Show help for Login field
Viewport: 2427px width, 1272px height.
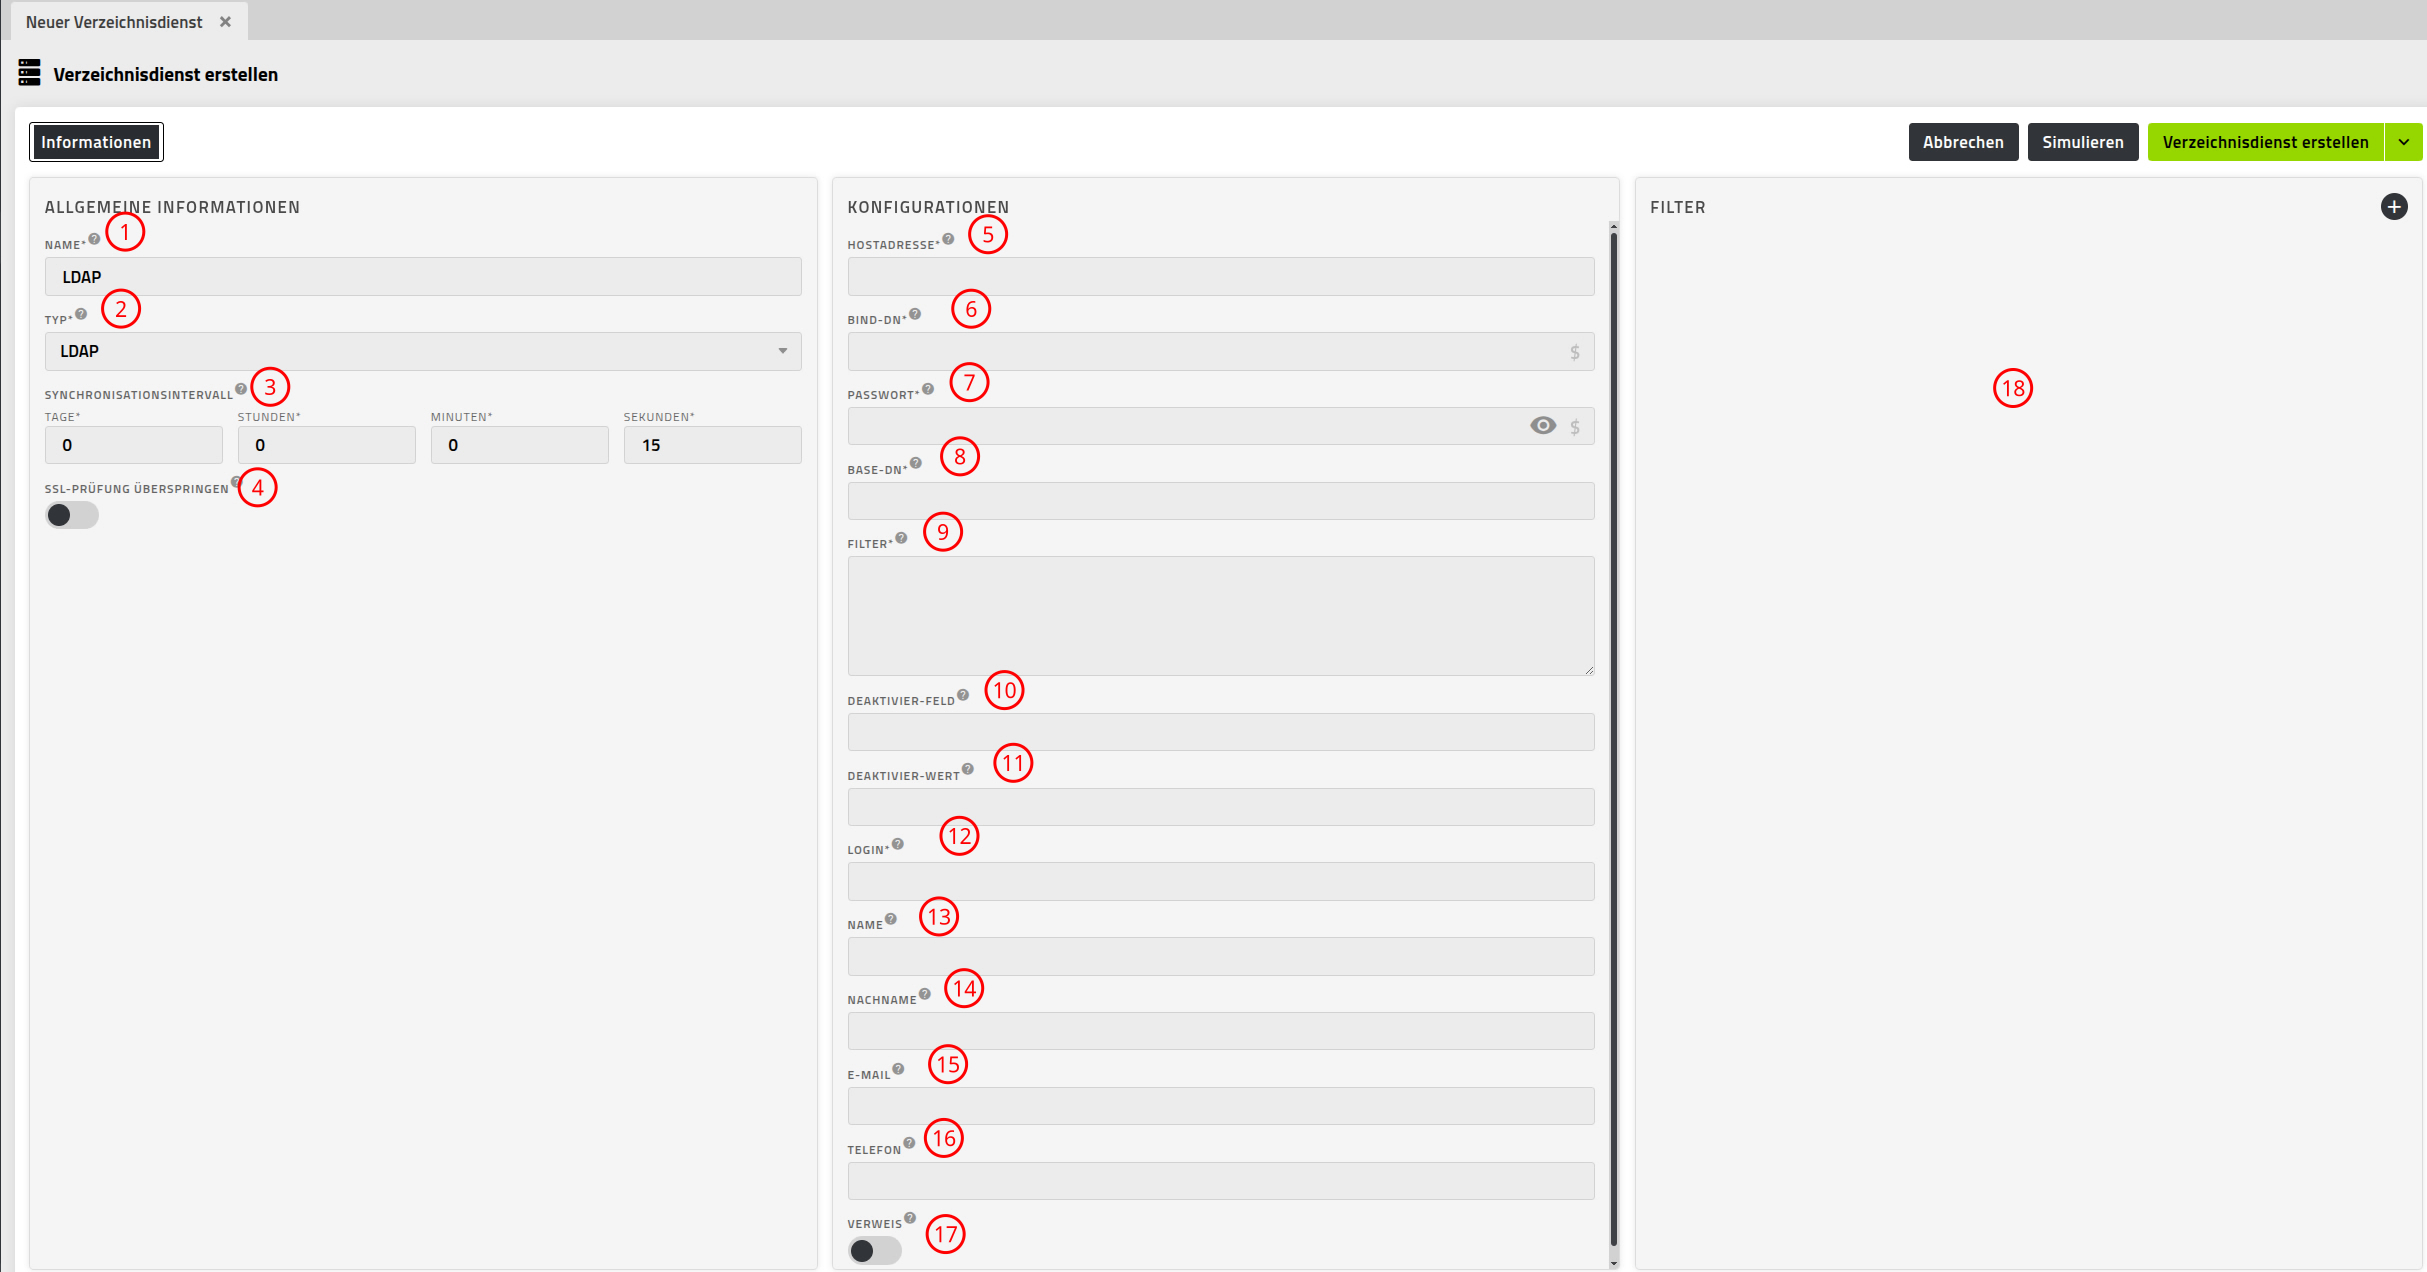coord(898,844)
